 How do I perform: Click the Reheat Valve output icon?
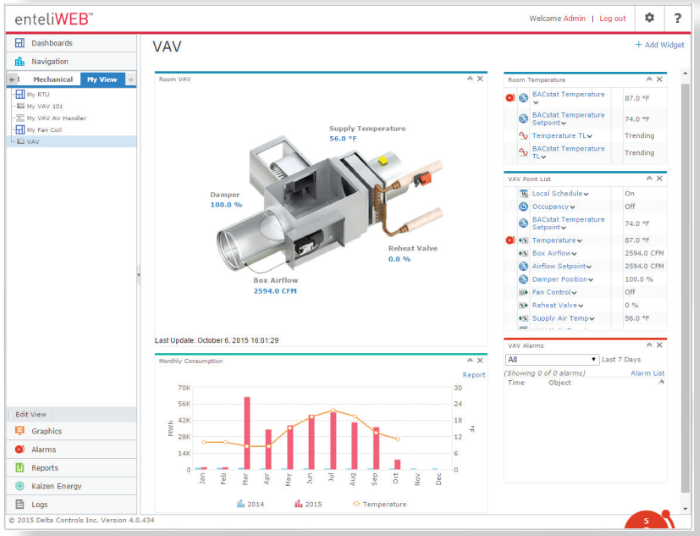tap(523, 305)
